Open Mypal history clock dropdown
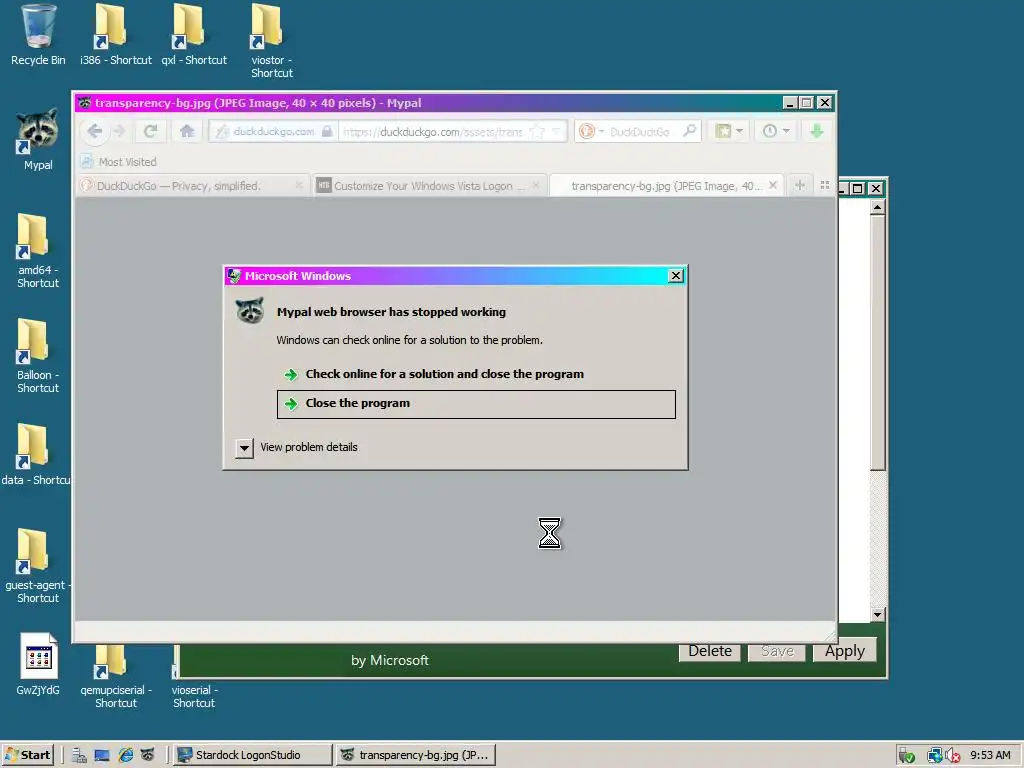Viewport: 1024px width, 768px height. tap(776, 131)
